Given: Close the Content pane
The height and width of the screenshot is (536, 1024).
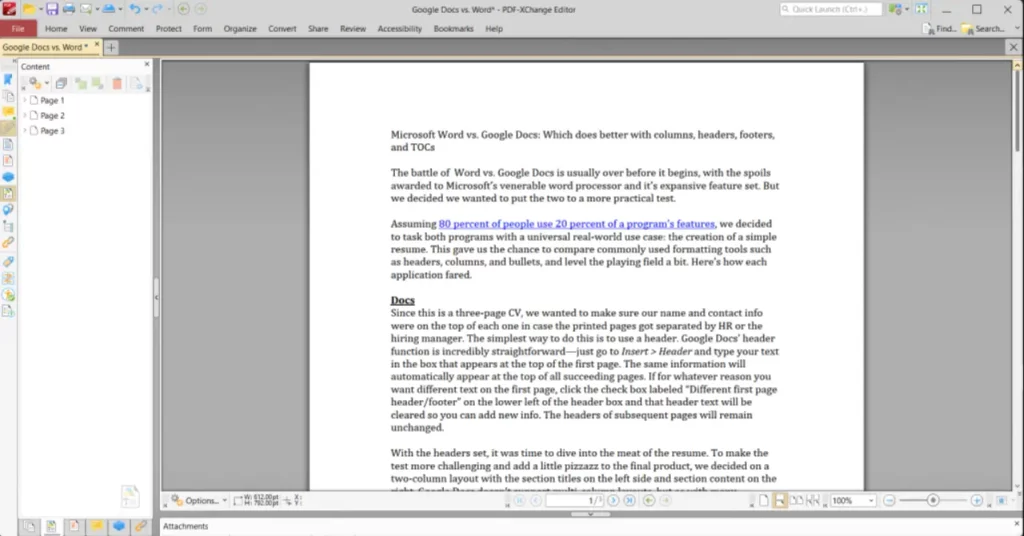Looking at the screenshot, I should 146,64.
